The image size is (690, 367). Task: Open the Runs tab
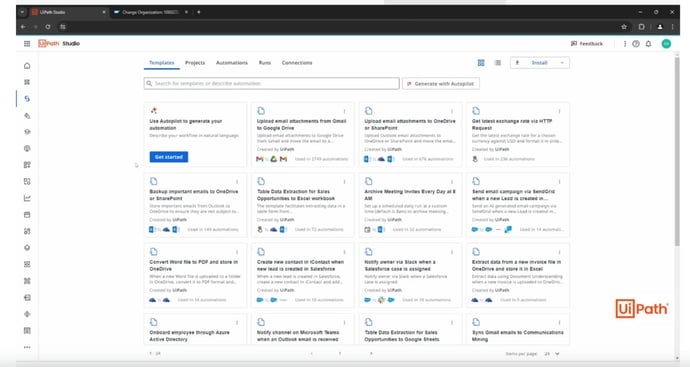[x=265, y=63]
